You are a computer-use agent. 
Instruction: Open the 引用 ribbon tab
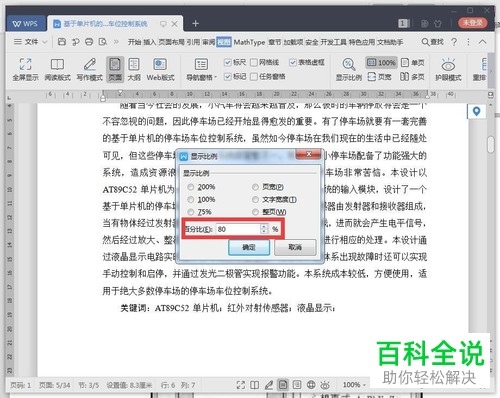click(193, 42)
